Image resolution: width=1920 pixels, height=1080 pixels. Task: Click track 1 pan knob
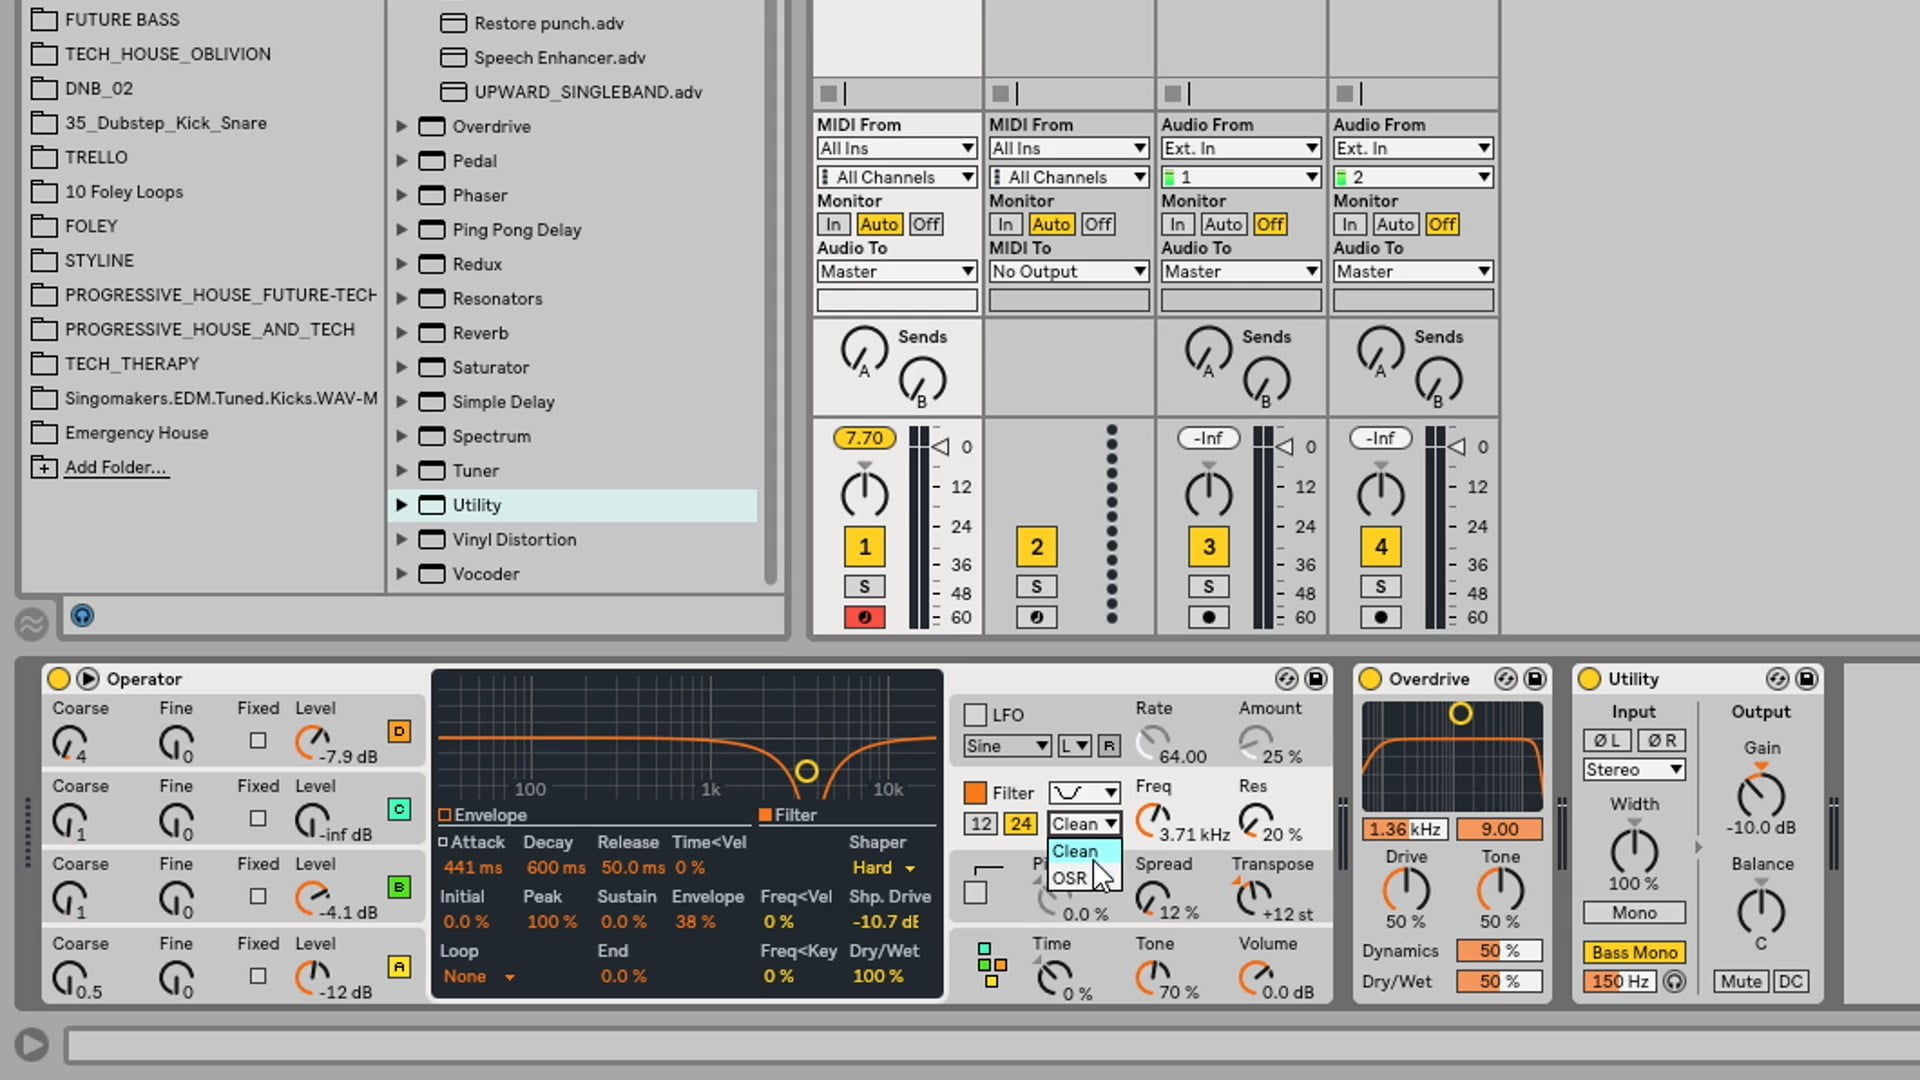(864, 494)
